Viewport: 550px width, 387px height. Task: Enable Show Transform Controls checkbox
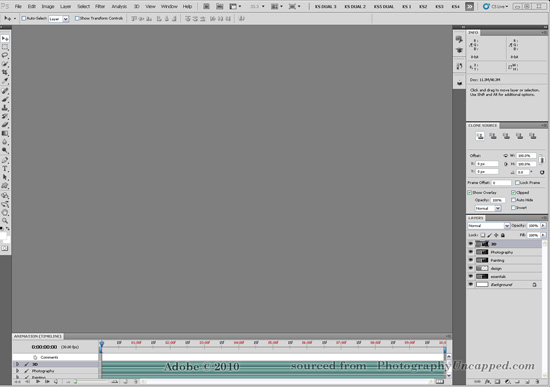coord(77,18)
